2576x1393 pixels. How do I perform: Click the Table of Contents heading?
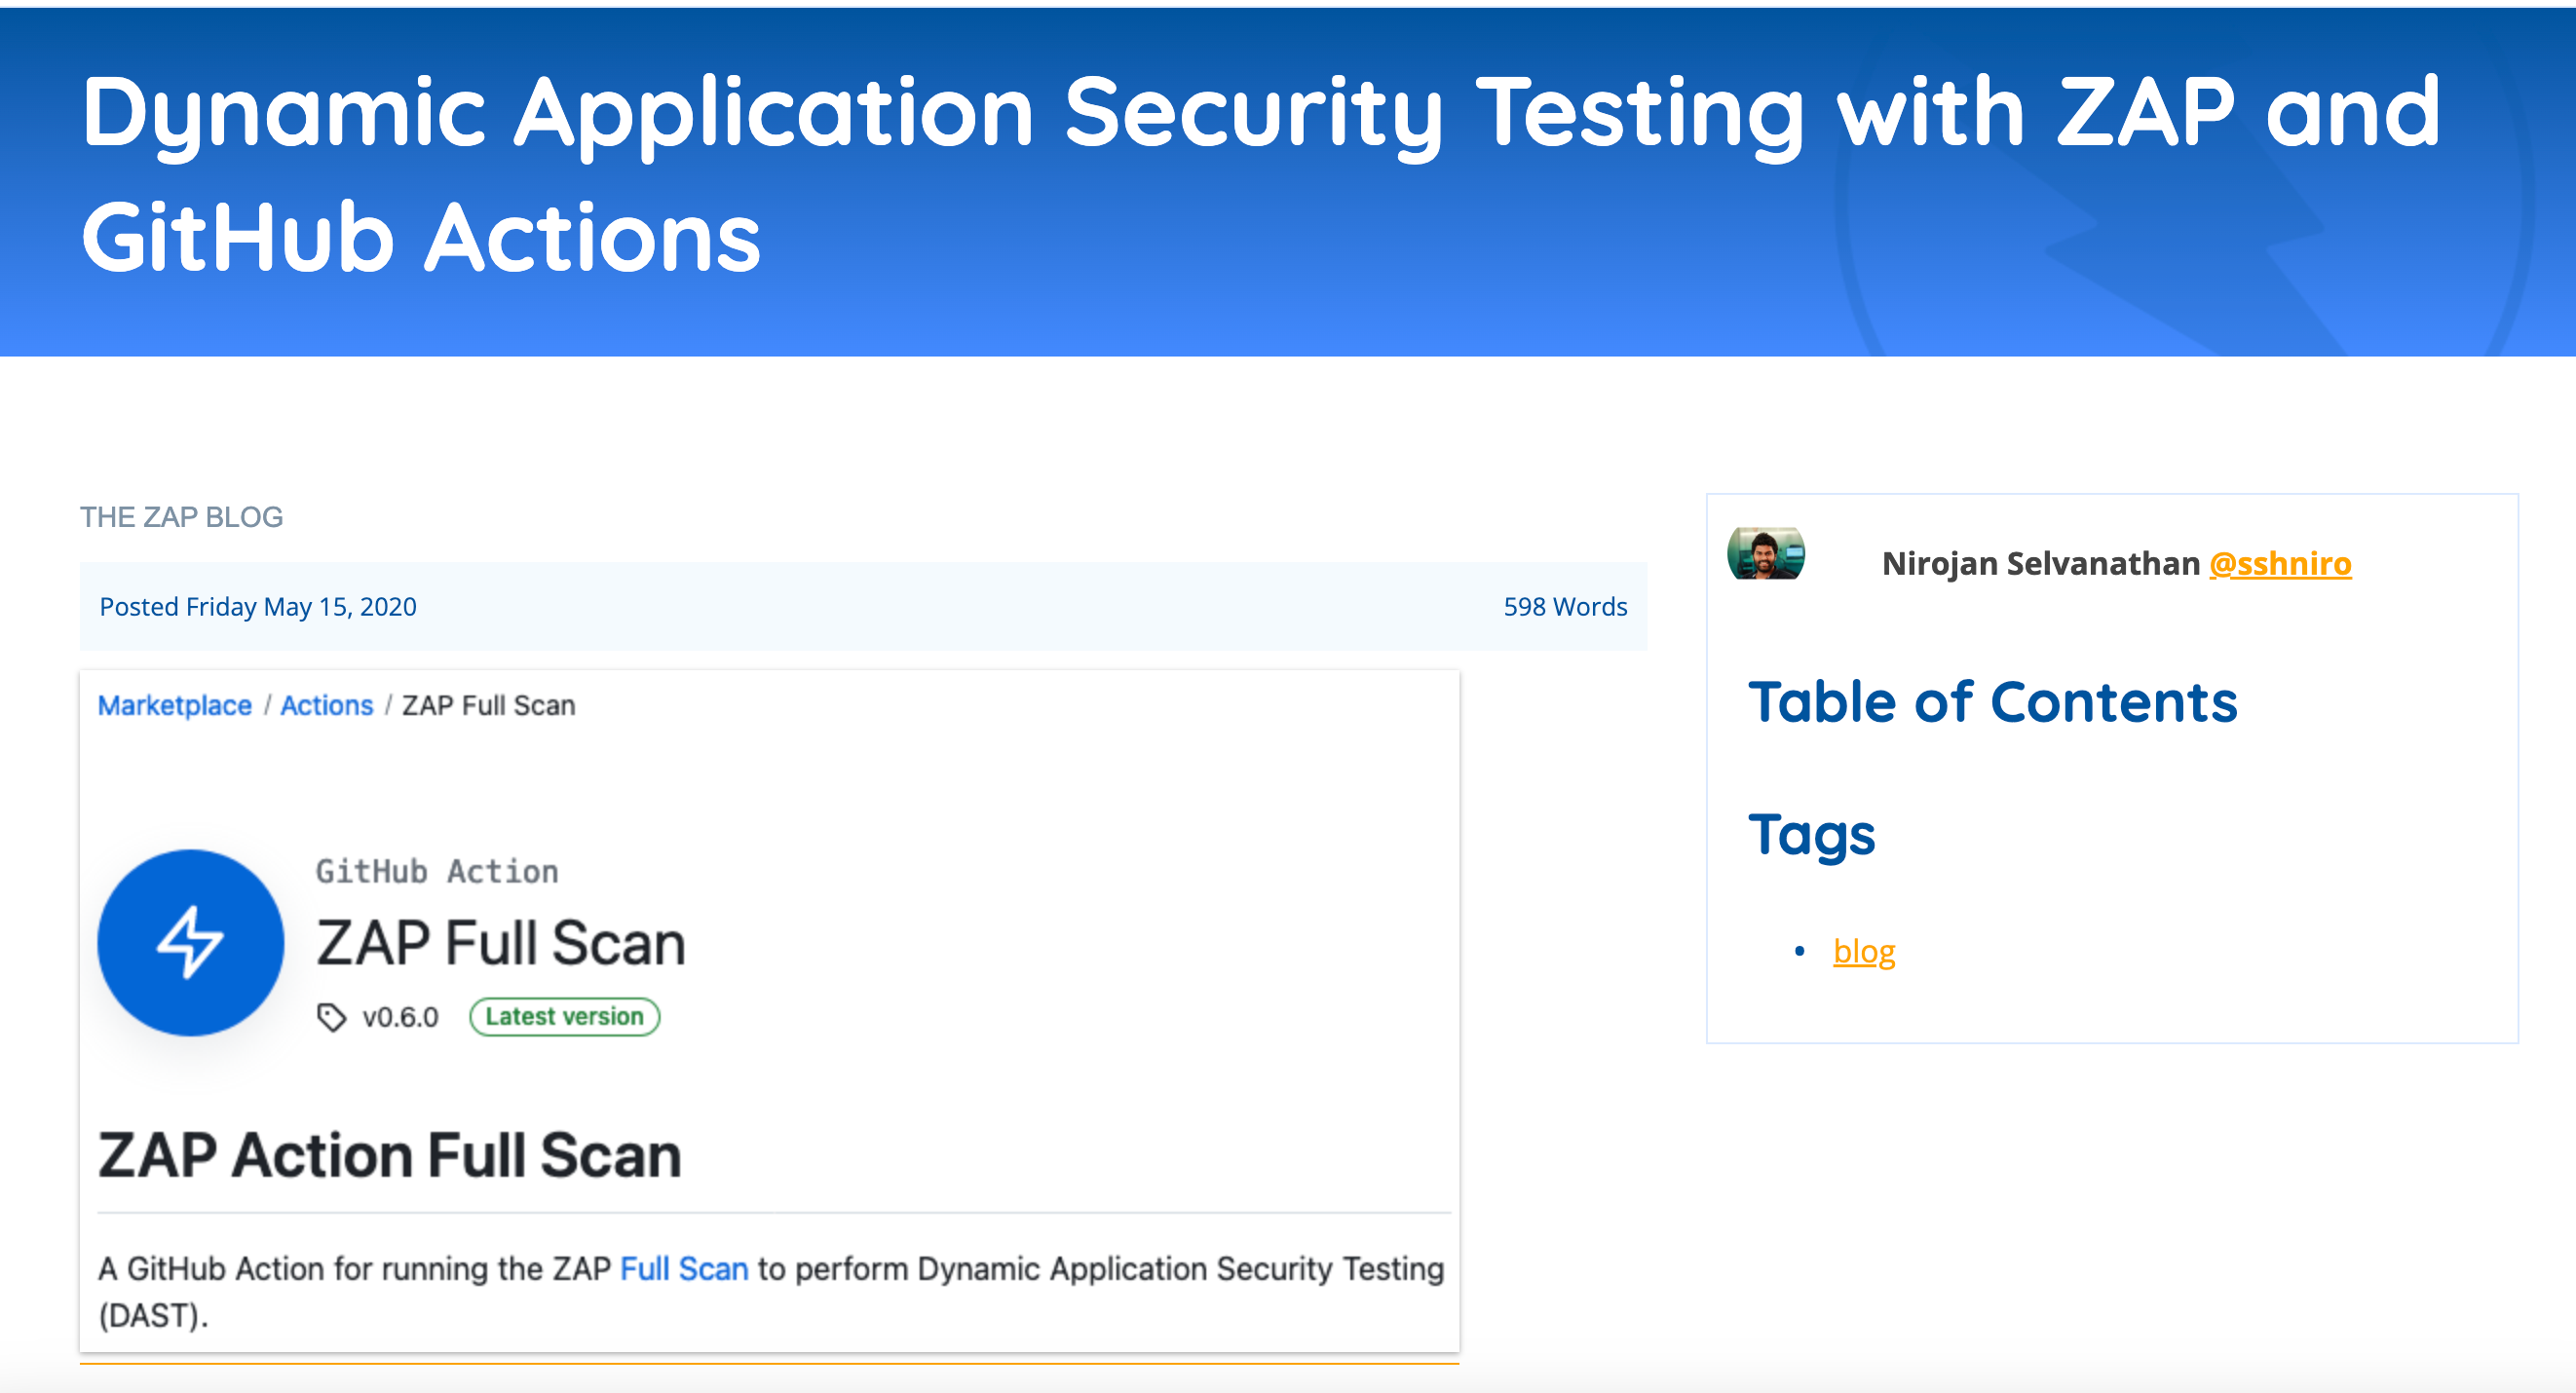click(x=1992, y=702)
